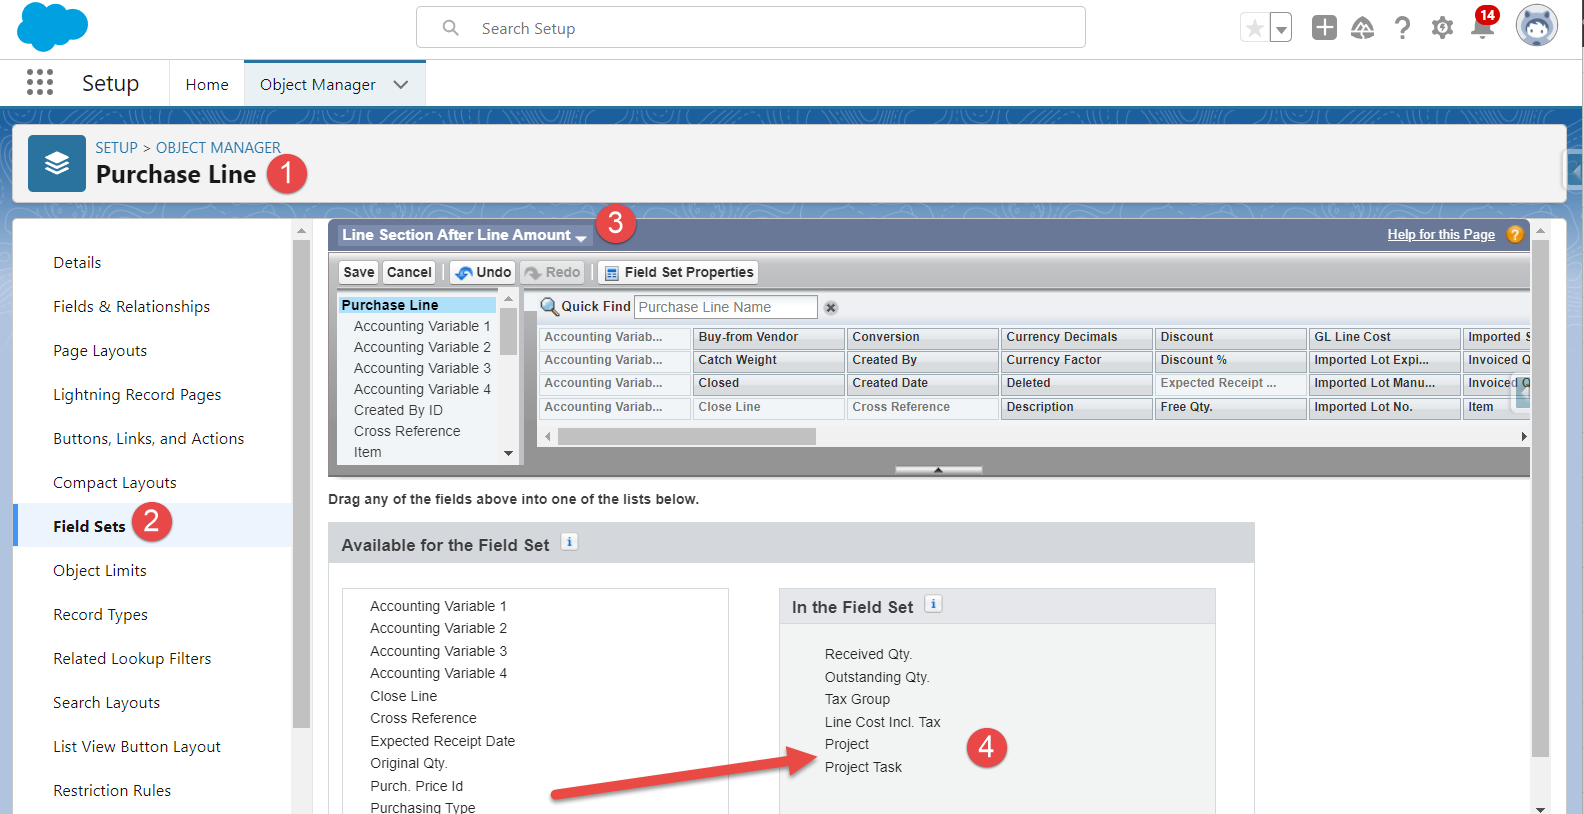Open Fields & Relationships in the sidebar
The image size is (1584, 814).
tap(132, 307)
